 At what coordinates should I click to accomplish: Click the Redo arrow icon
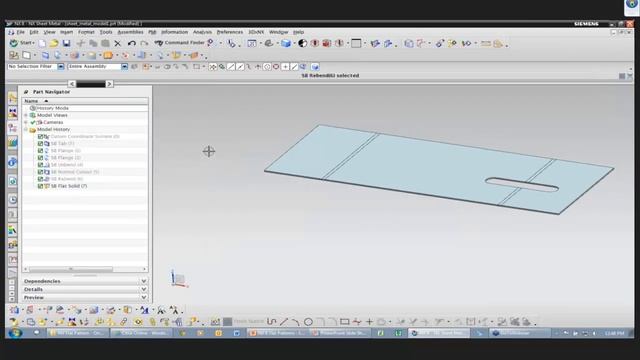tap(144, 43)
